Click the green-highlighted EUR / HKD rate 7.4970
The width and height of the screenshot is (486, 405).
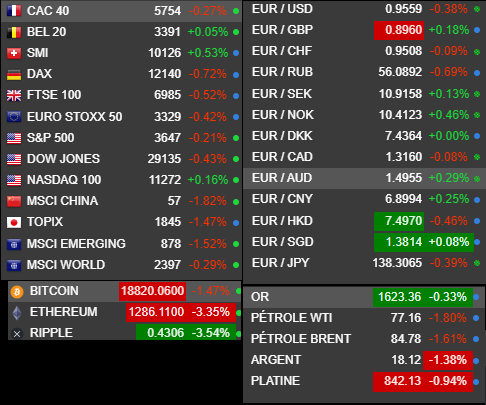pyautogui.click(x=399, y=221)
